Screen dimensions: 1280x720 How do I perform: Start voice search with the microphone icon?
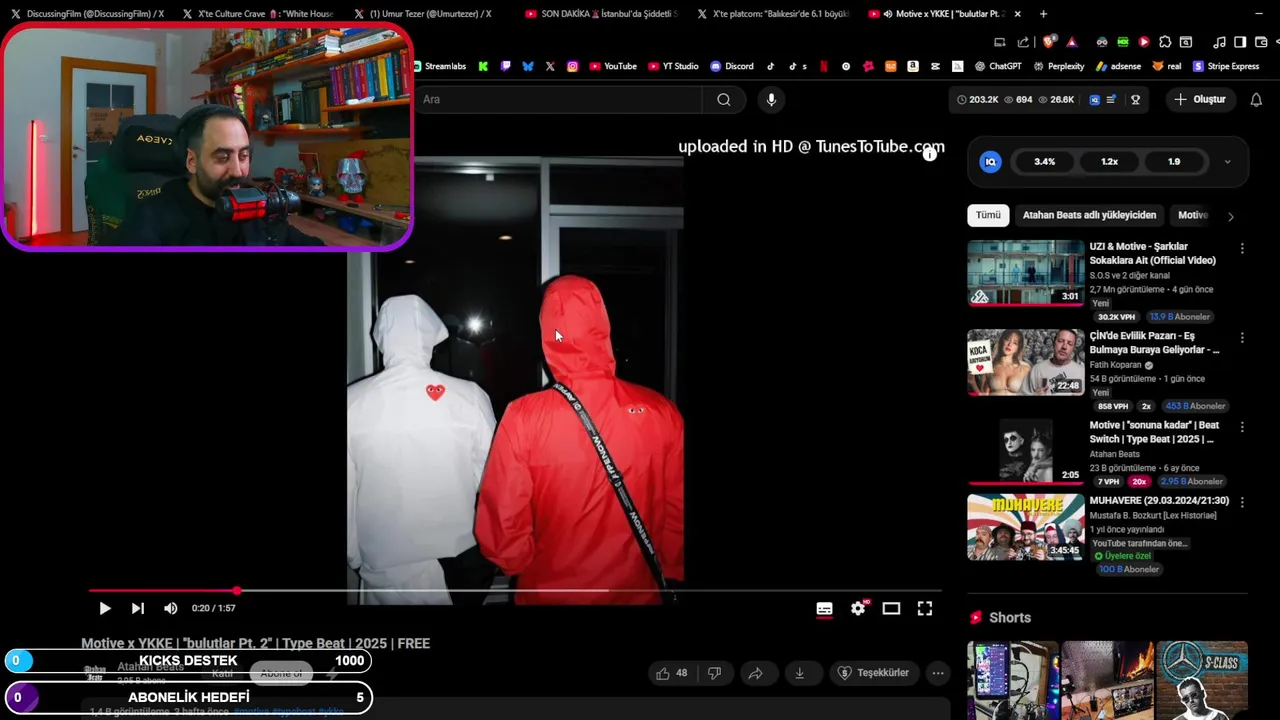coord(771,99)
